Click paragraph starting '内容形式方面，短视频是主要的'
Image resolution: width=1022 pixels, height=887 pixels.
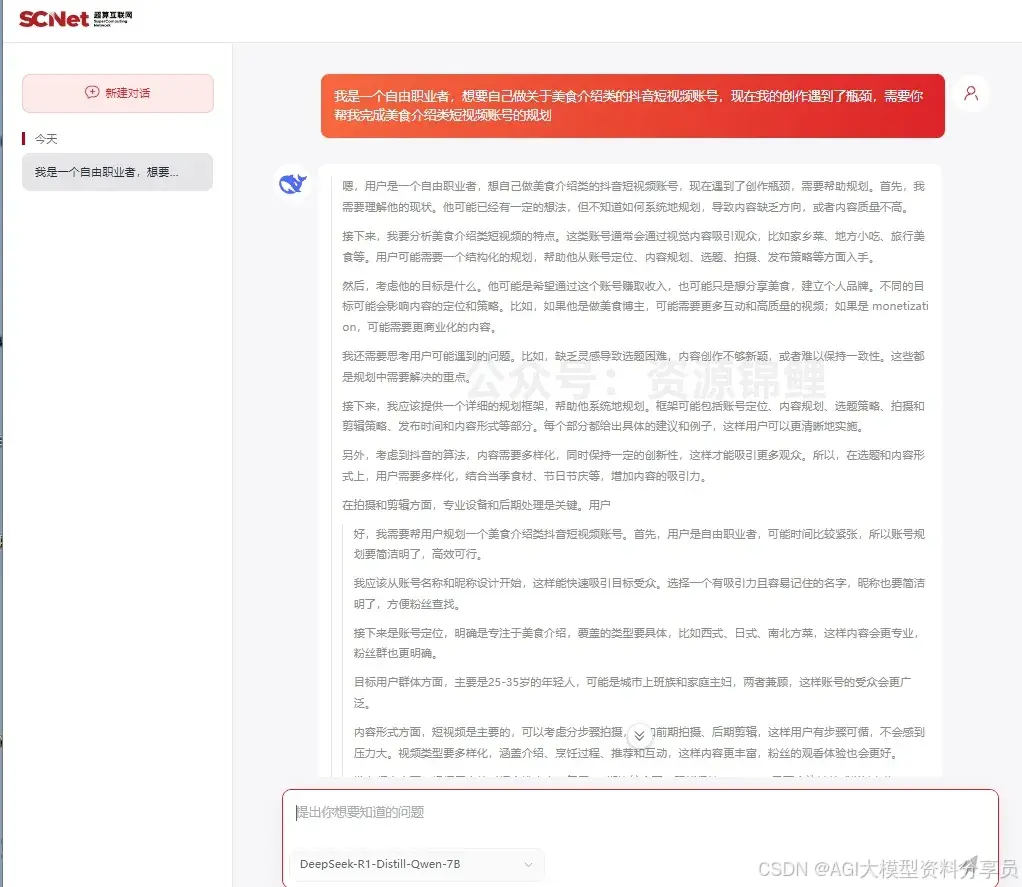click(x=639, y=742)
